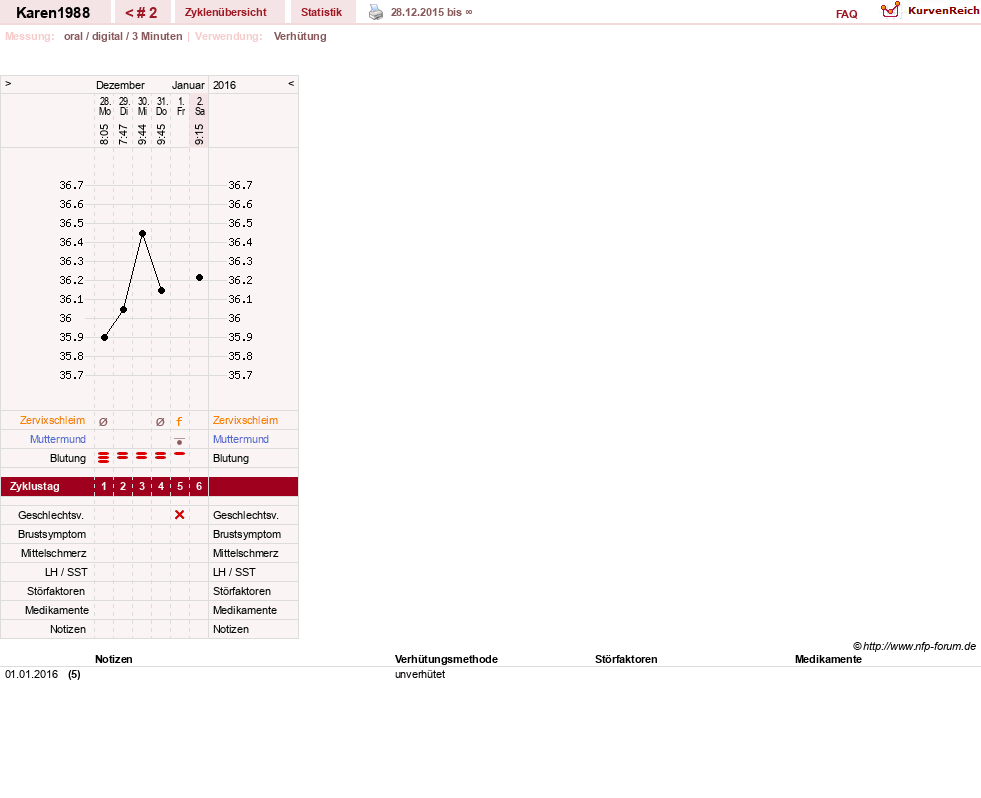
Task: Click date header '2. Sa'
Action: click(x=200, y=106)
